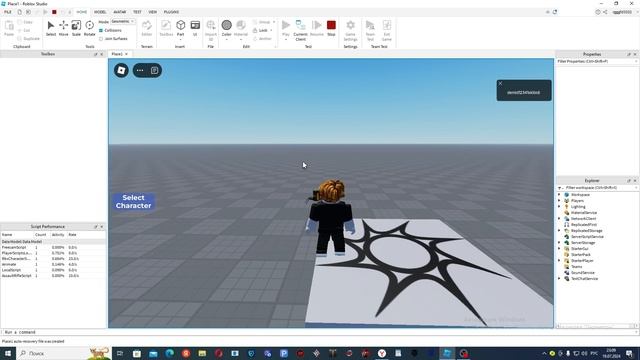Open the Windows Start menu
Image resolution: width=640 pixels, height=360 pixels.
(8, 353)
